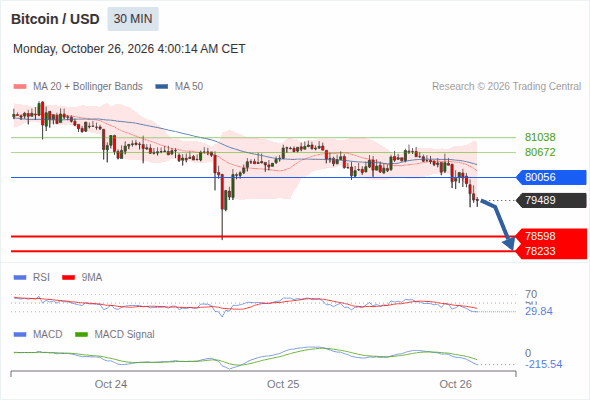Click the pink MA 20 Bollinger Bands swatch

(20, 87)
